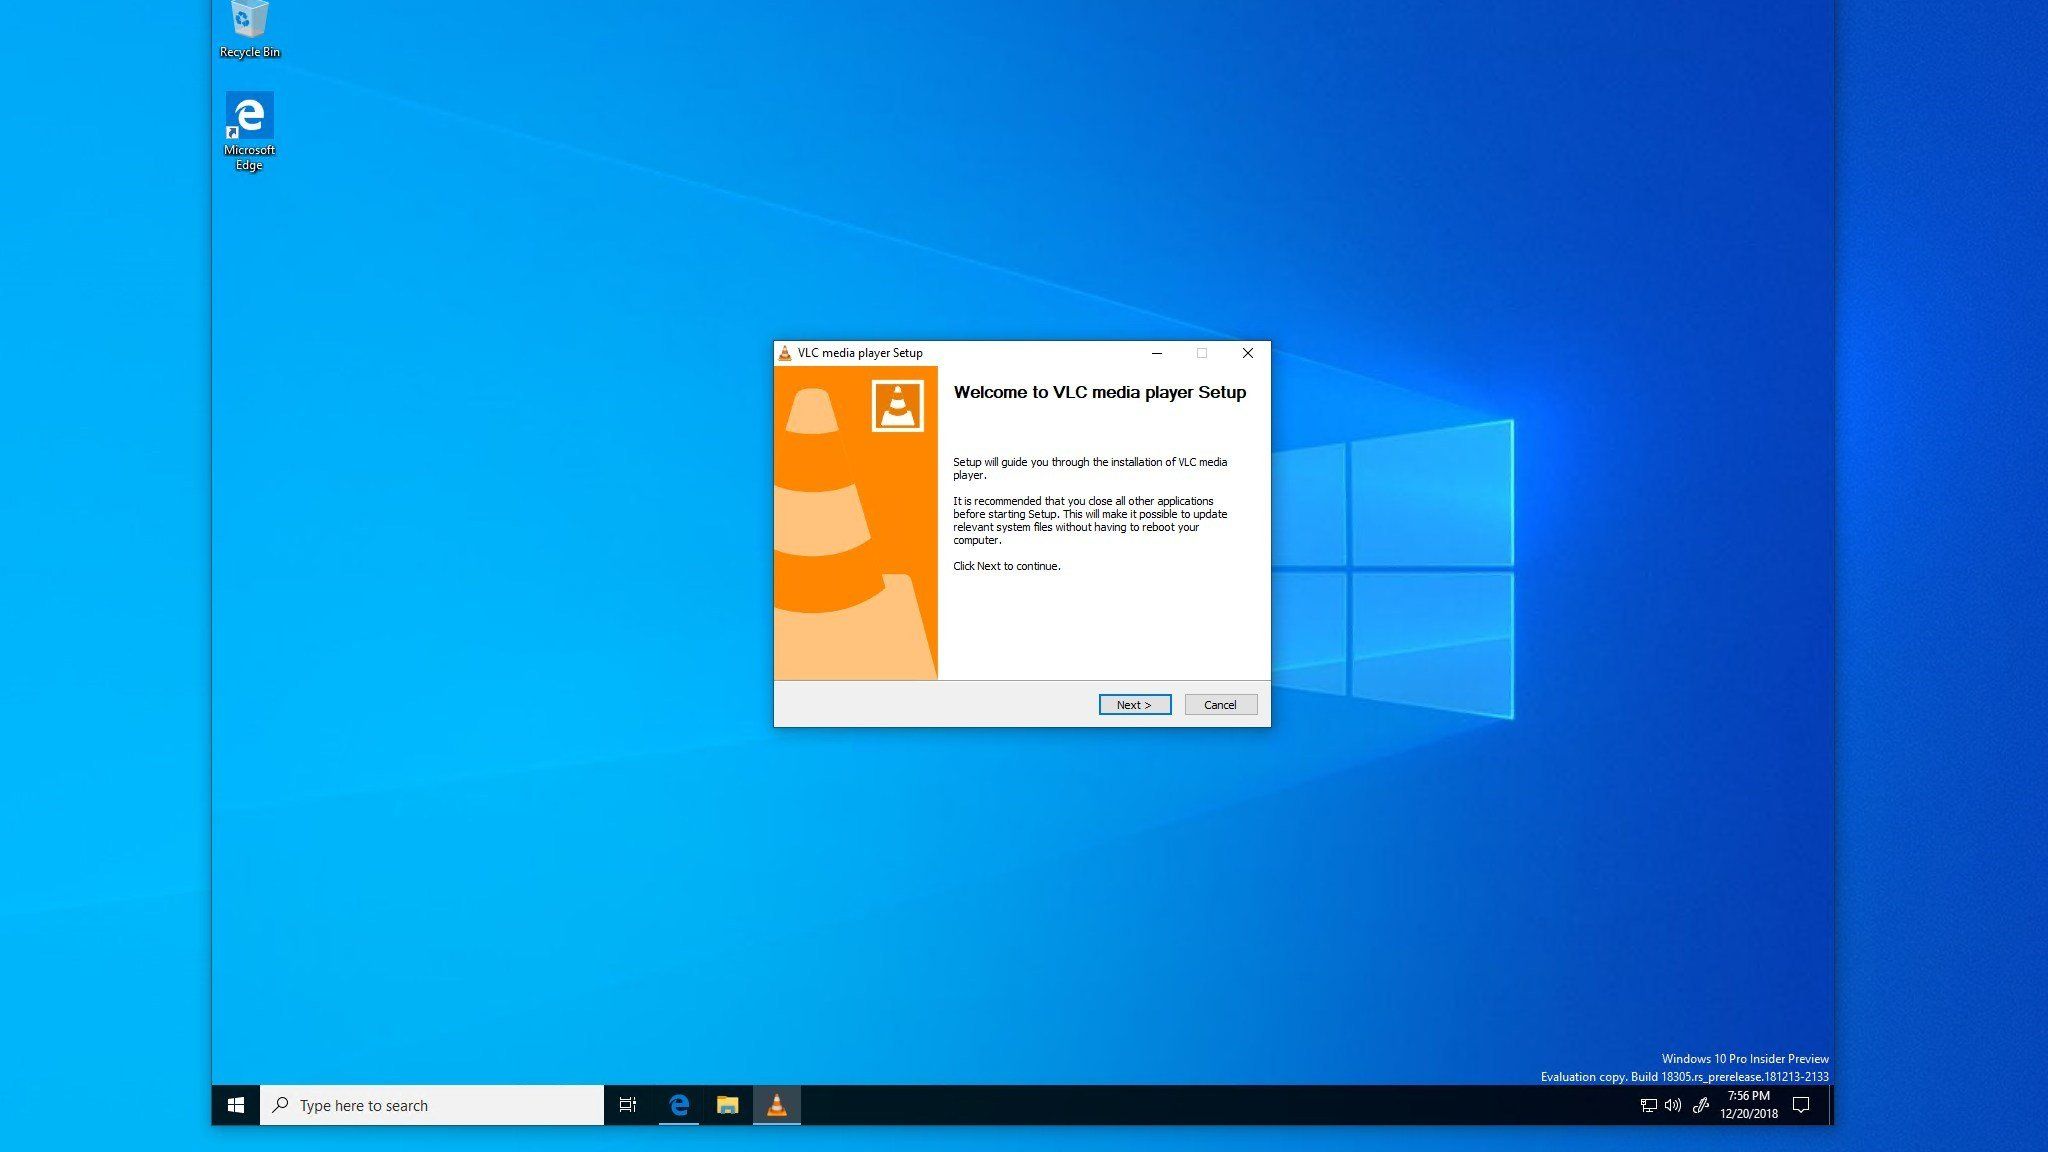Open File Explorer from the taskbar
This screenshot has height=1152, width=2048.
[727, 1105]
